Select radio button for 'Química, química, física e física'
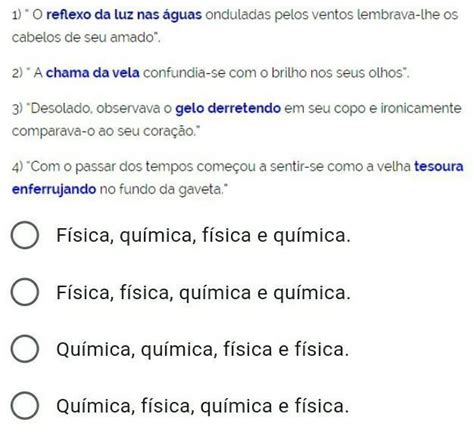 point(25,349)
